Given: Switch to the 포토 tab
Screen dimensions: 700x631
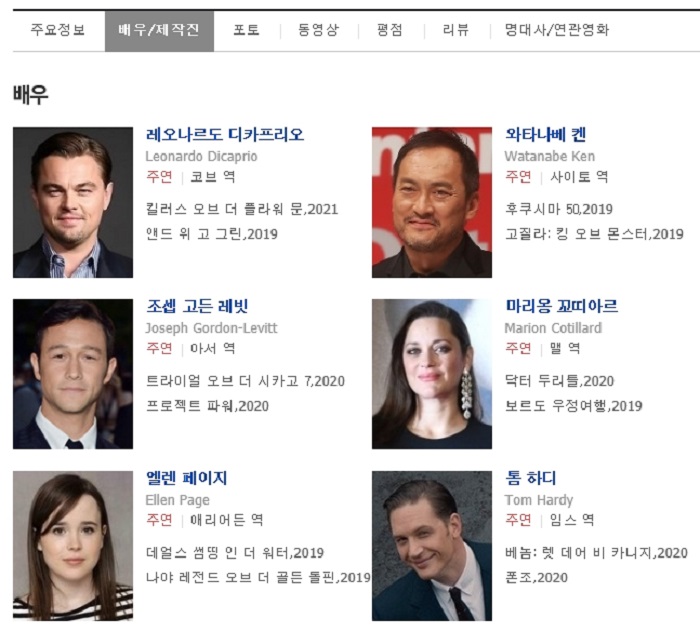Looking at the screenshot, I should (x=246, y=30).
